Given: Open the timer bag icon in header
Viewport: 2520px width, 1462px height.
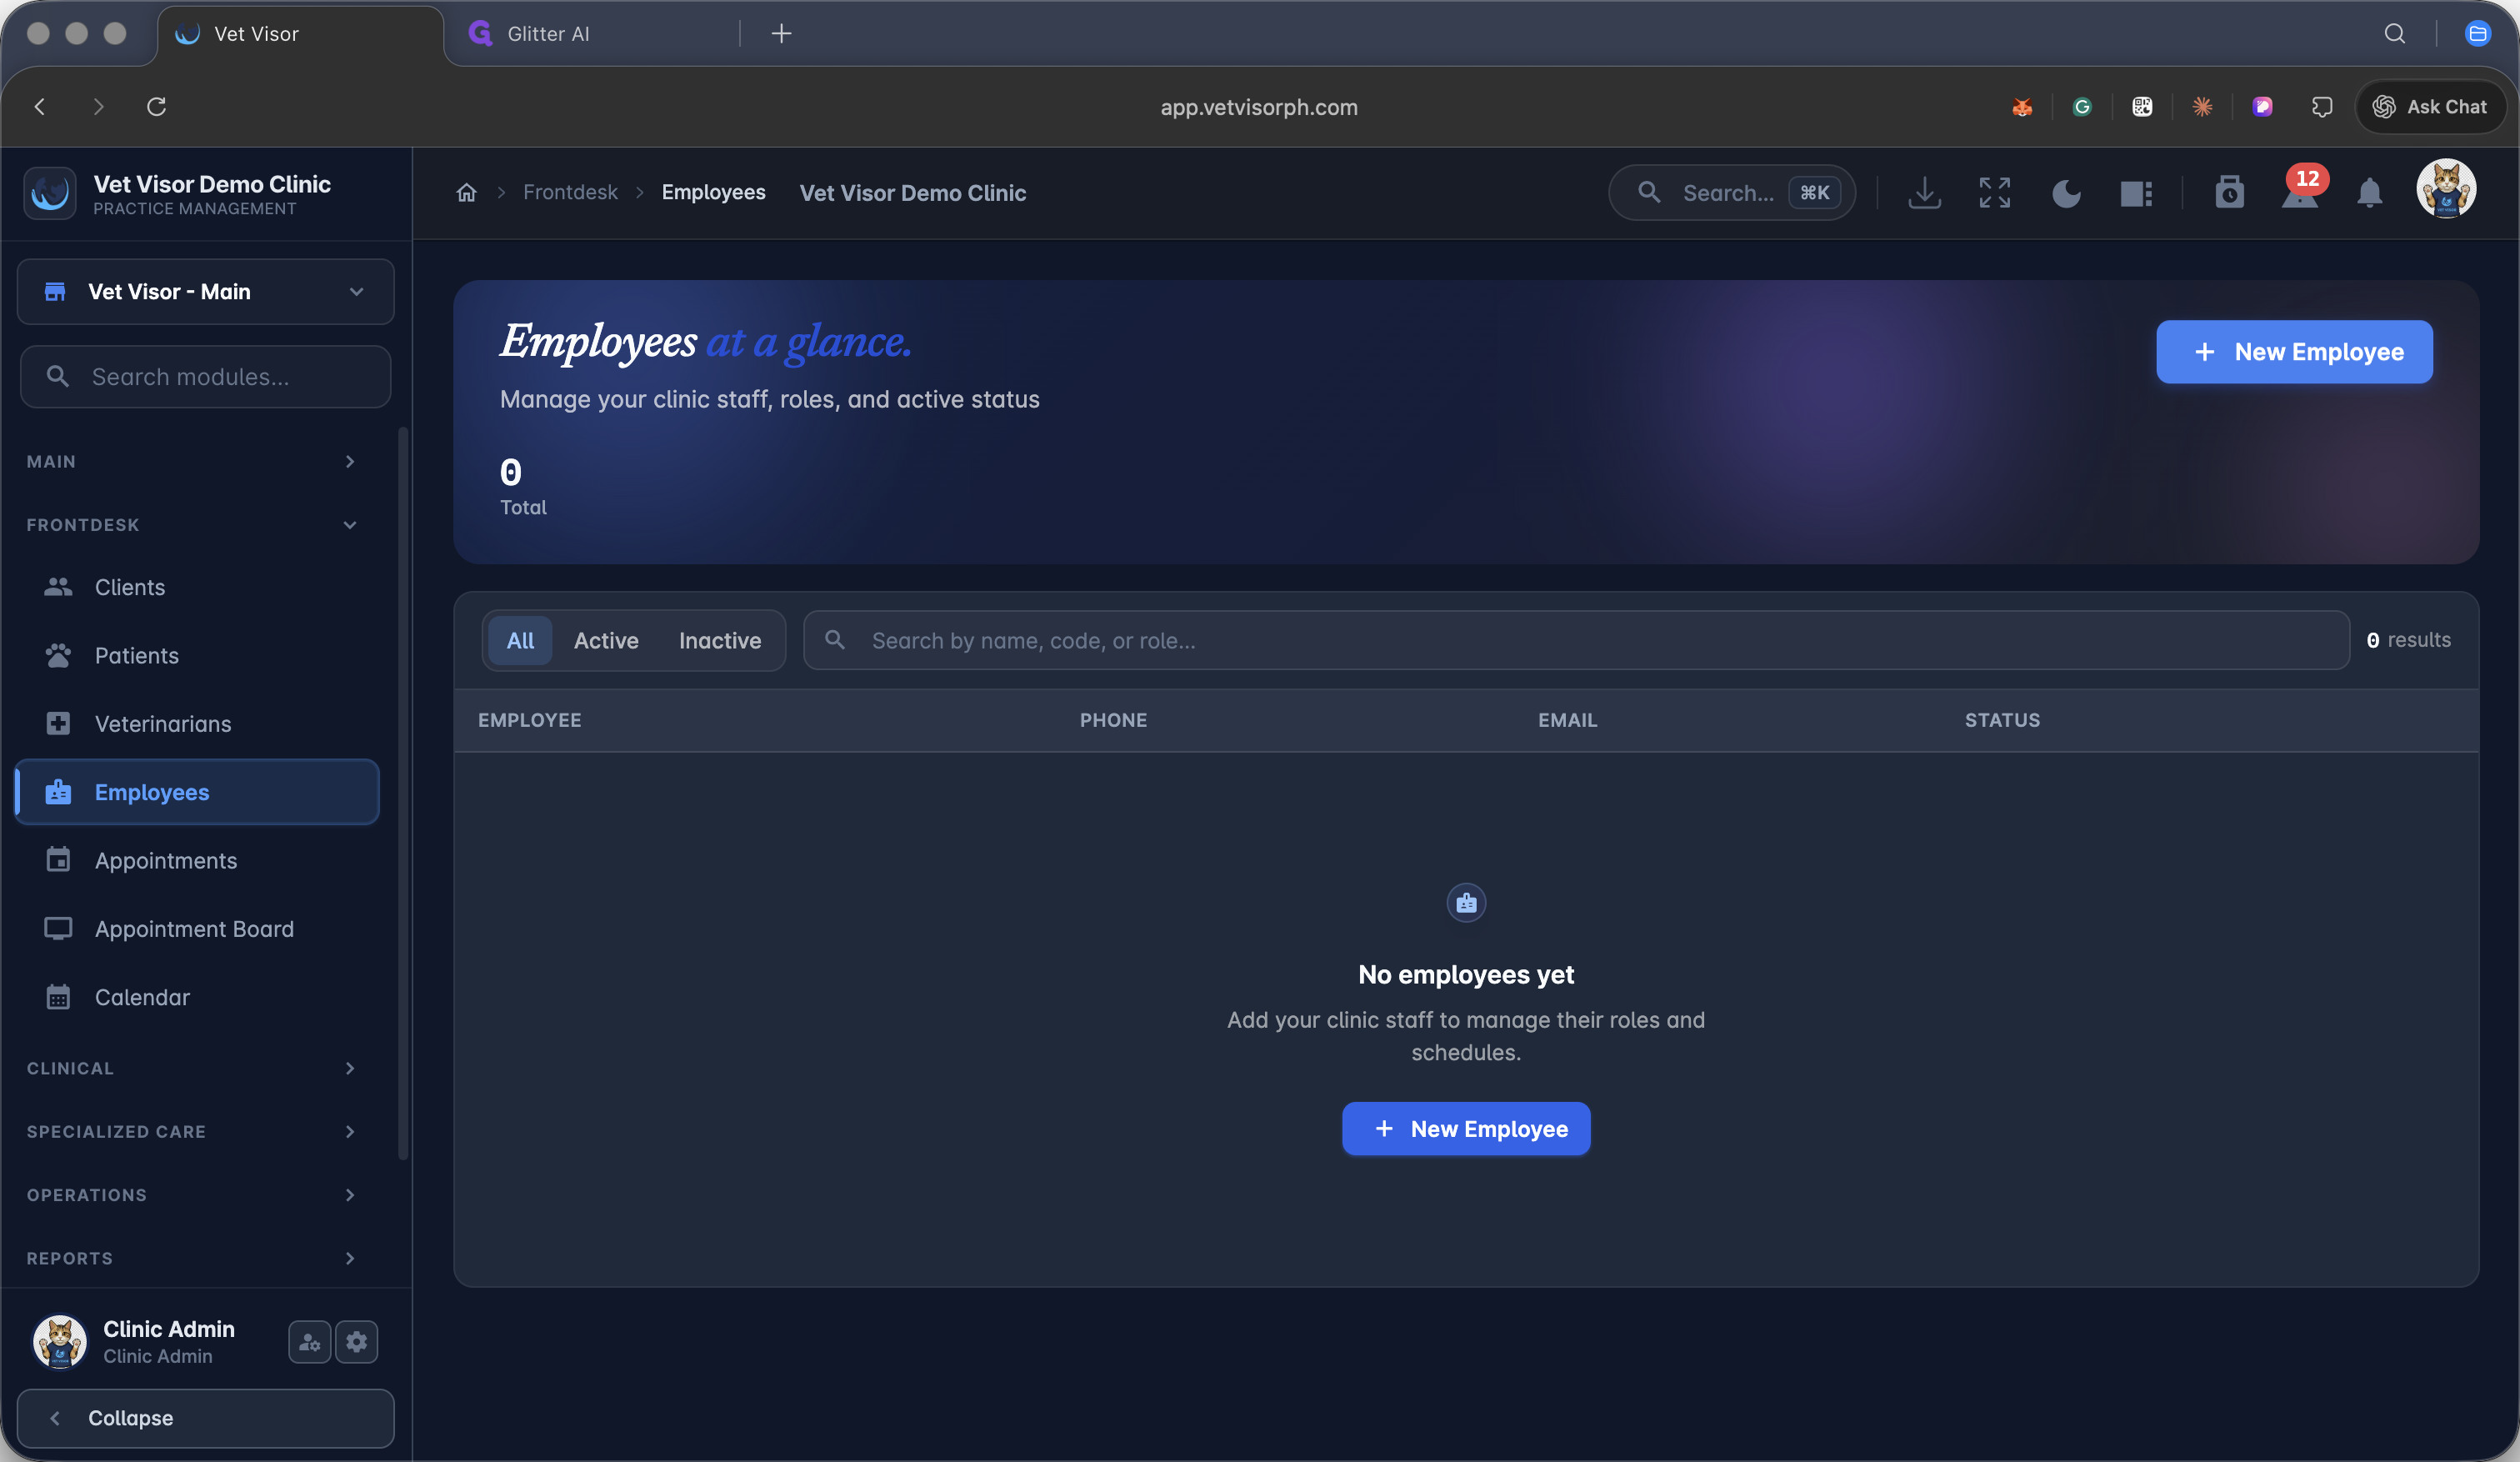Looking at the screenshot, I should (x=2229, y=192).
